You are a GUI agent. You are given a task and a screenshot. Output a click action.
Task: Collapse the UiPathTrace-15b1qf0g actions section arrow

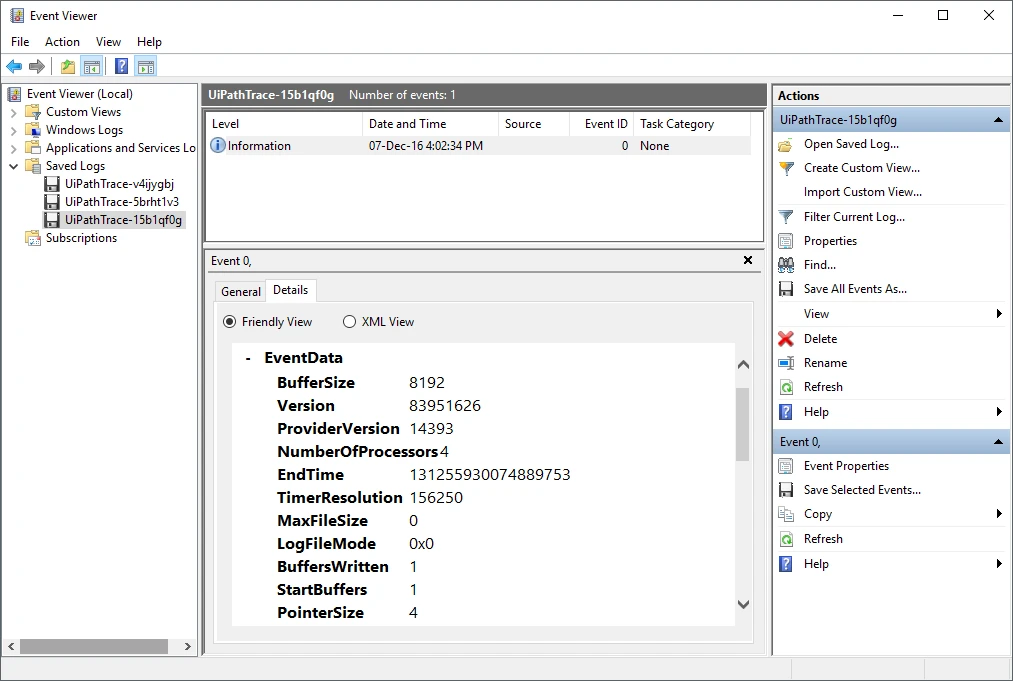pos(998,120)
